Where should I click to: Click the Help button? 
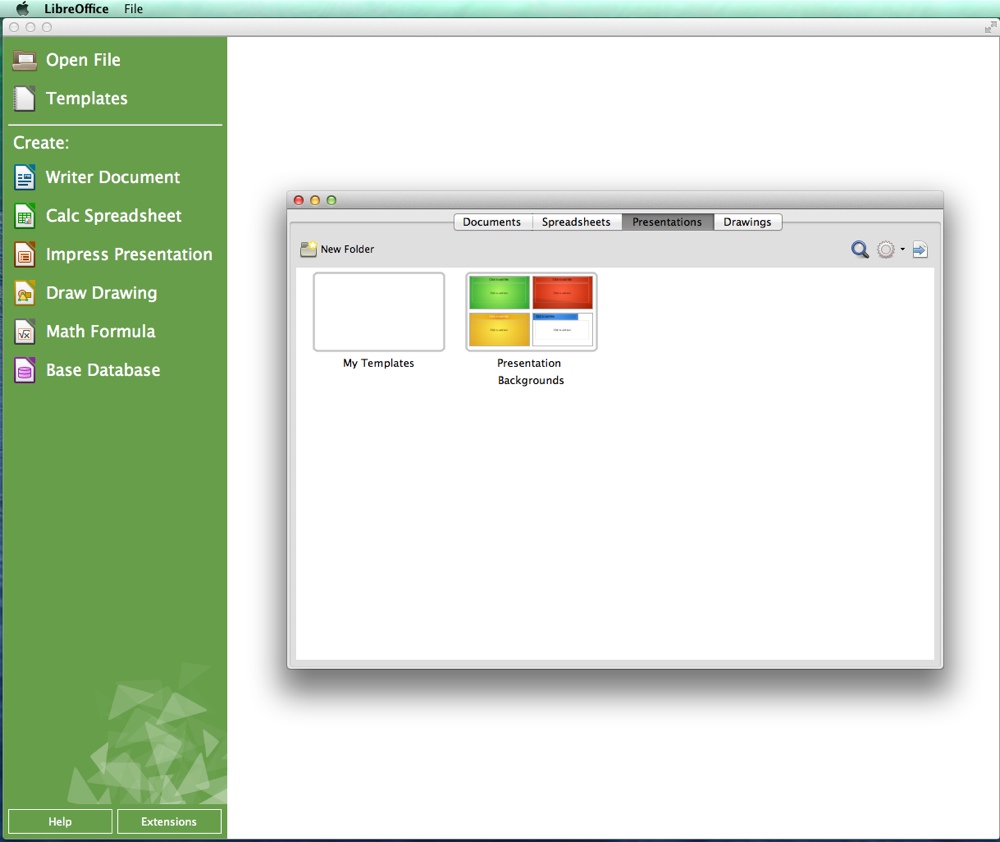coord(60,822)
